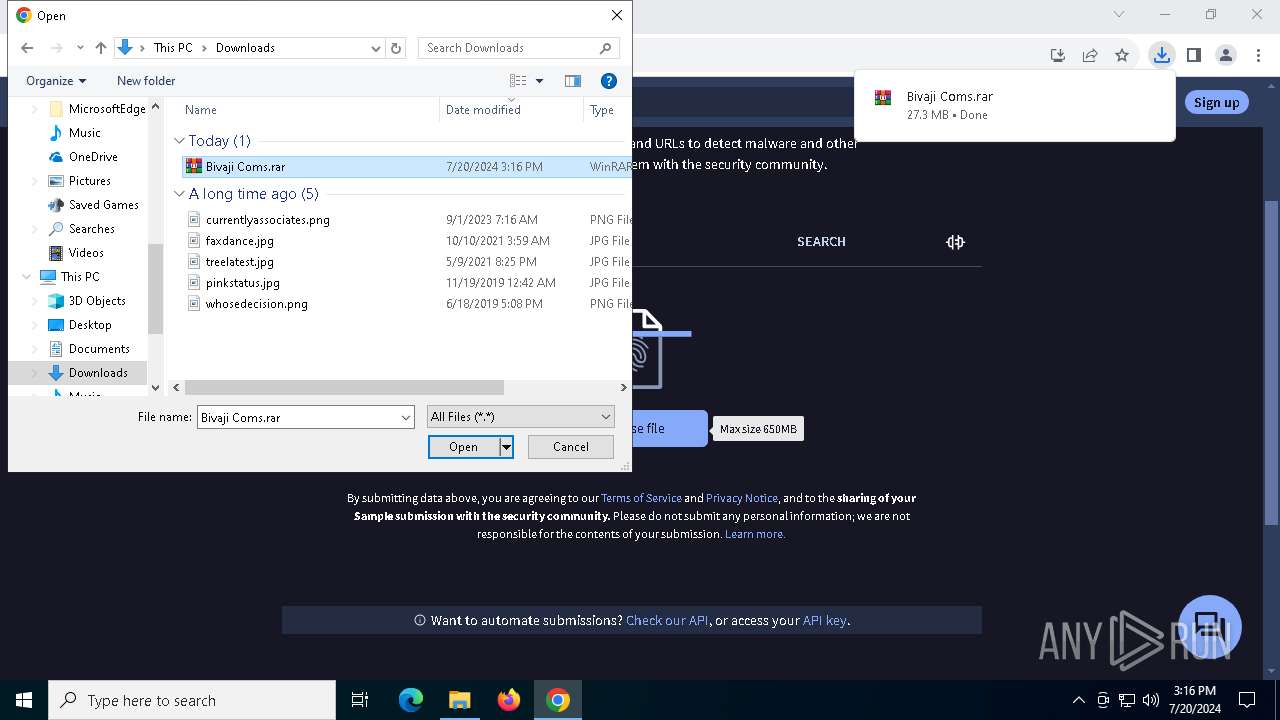Open the Help question mark icon

pyautogui.click(x=608, y=81)
